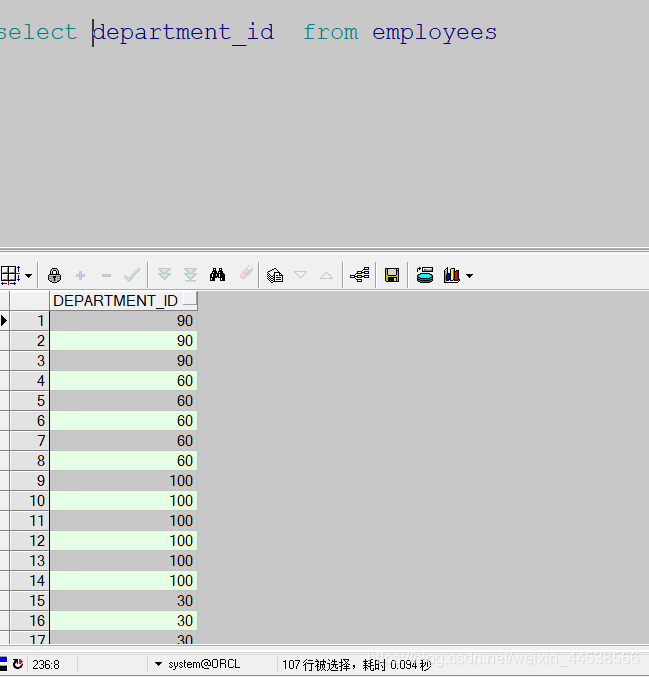The image size is (649, 677).
Task: Select row number 7 header
Action: pyautogui.click(x=30, y=441)
